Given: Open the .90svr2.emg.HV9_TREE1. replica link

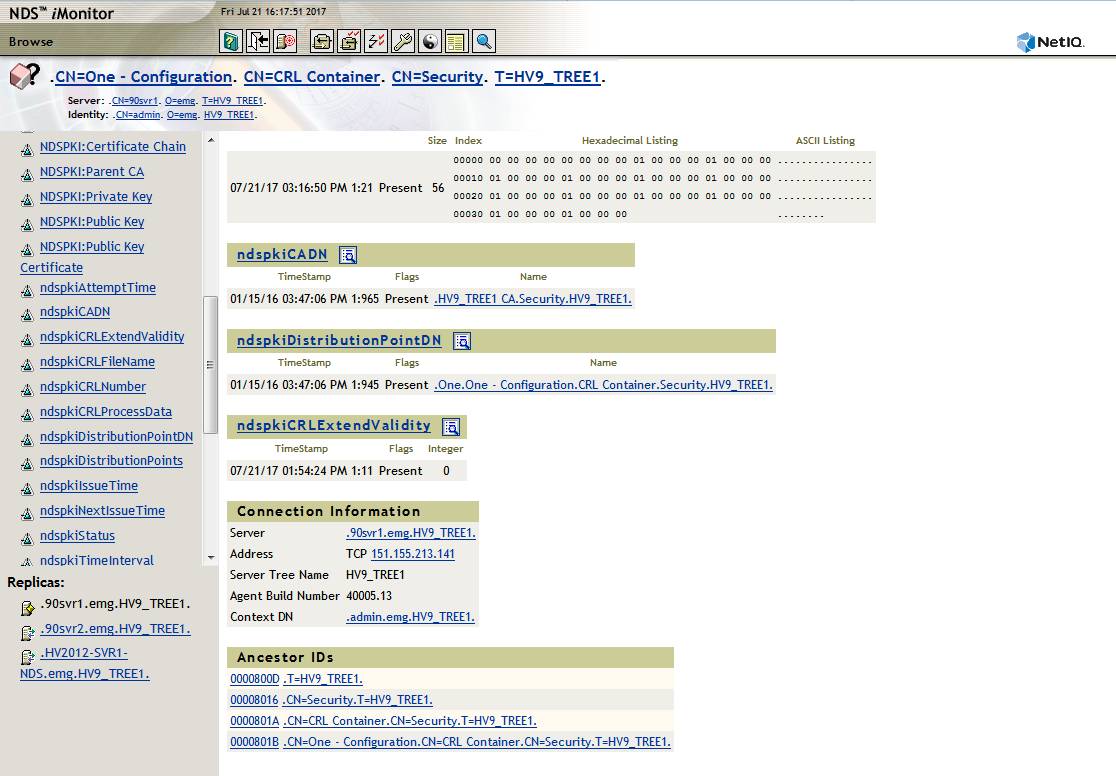Looking at the screenshot, I should pos(115,629).
